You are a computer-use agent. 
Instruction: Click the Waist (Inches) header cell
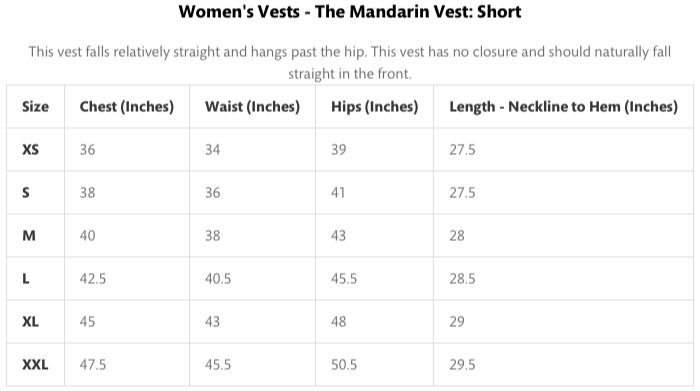[x=252, y=107]
